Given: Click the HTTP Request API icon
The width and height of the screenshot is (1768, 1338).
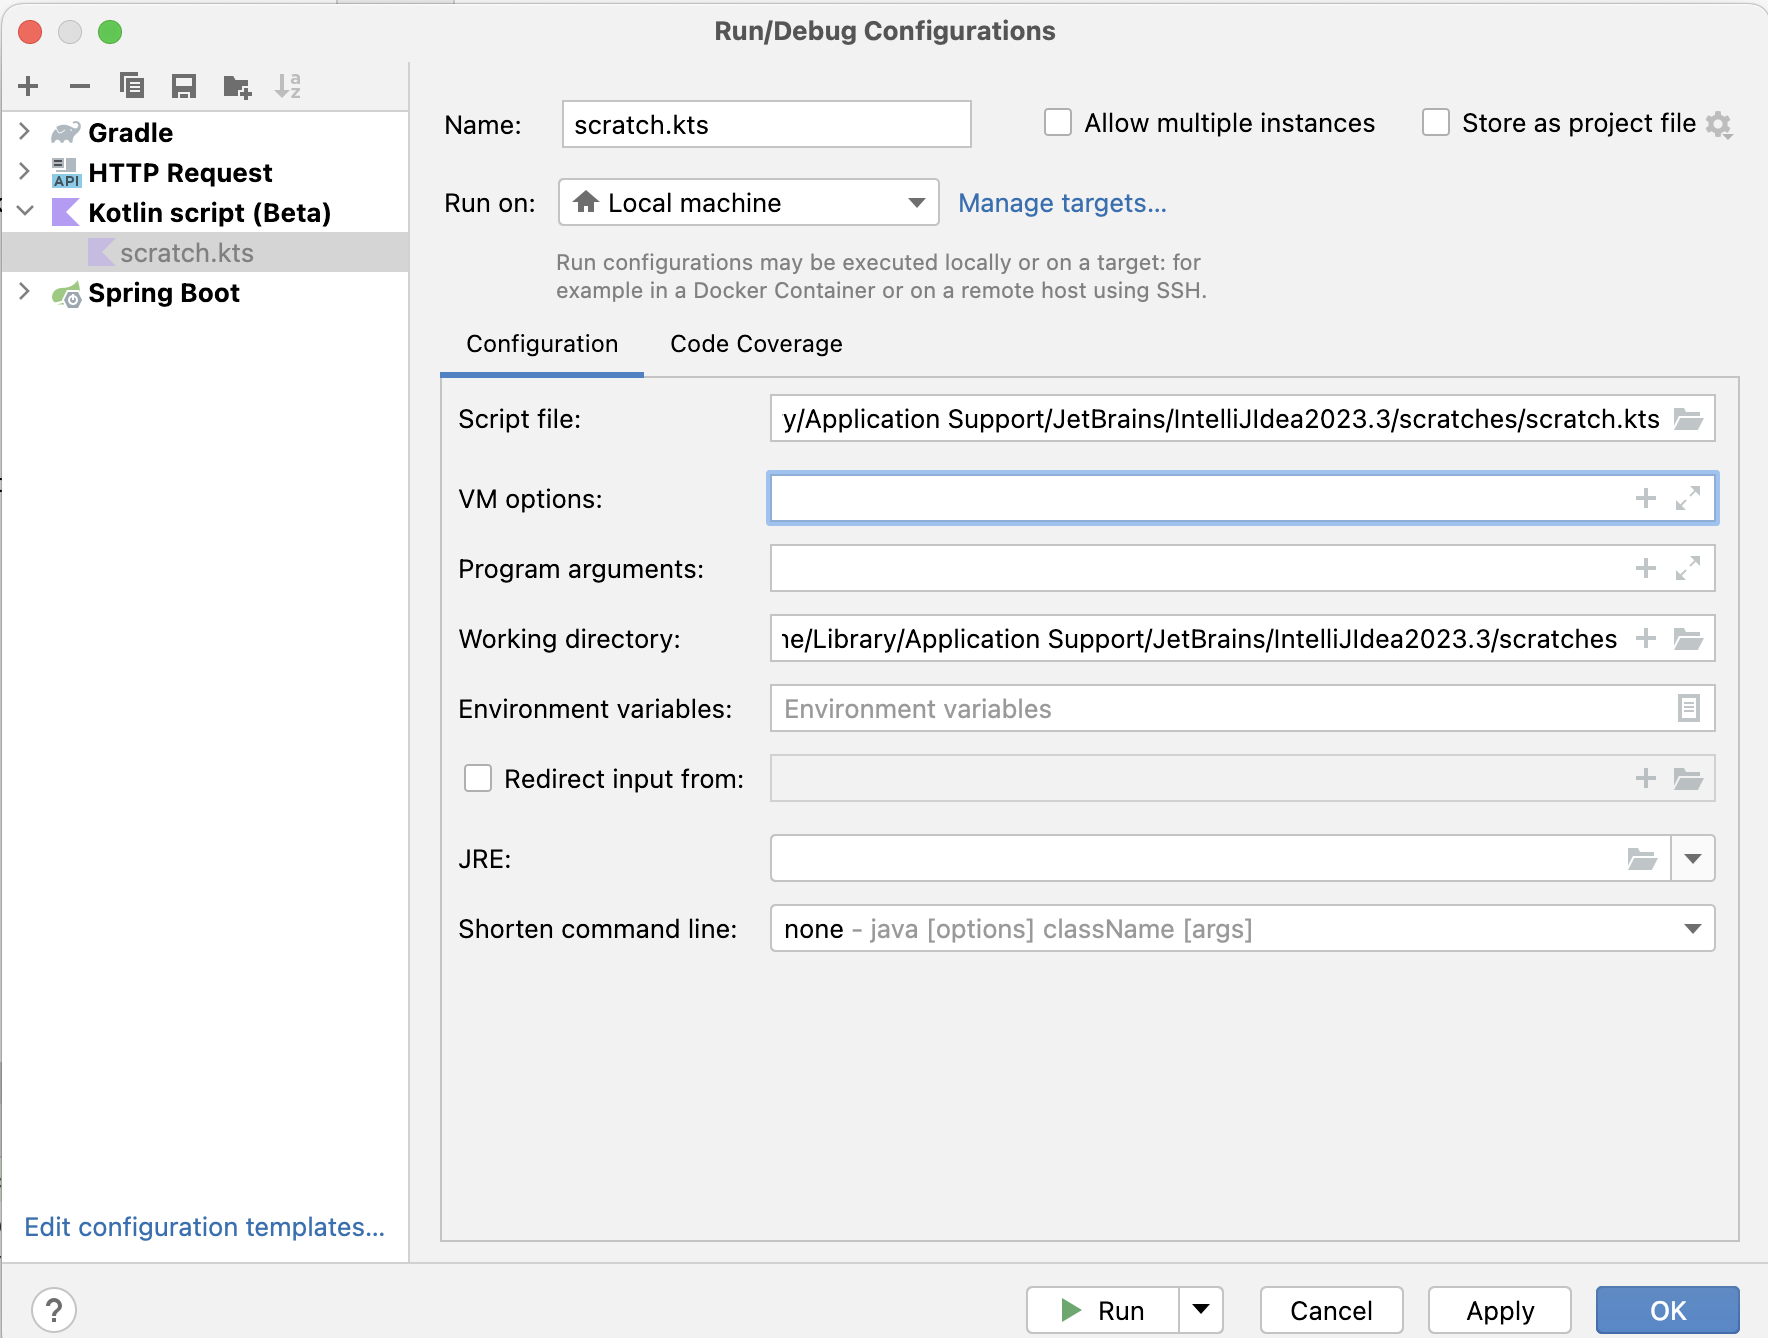Looking at the screenshot, I should click(x=66, y=172).
